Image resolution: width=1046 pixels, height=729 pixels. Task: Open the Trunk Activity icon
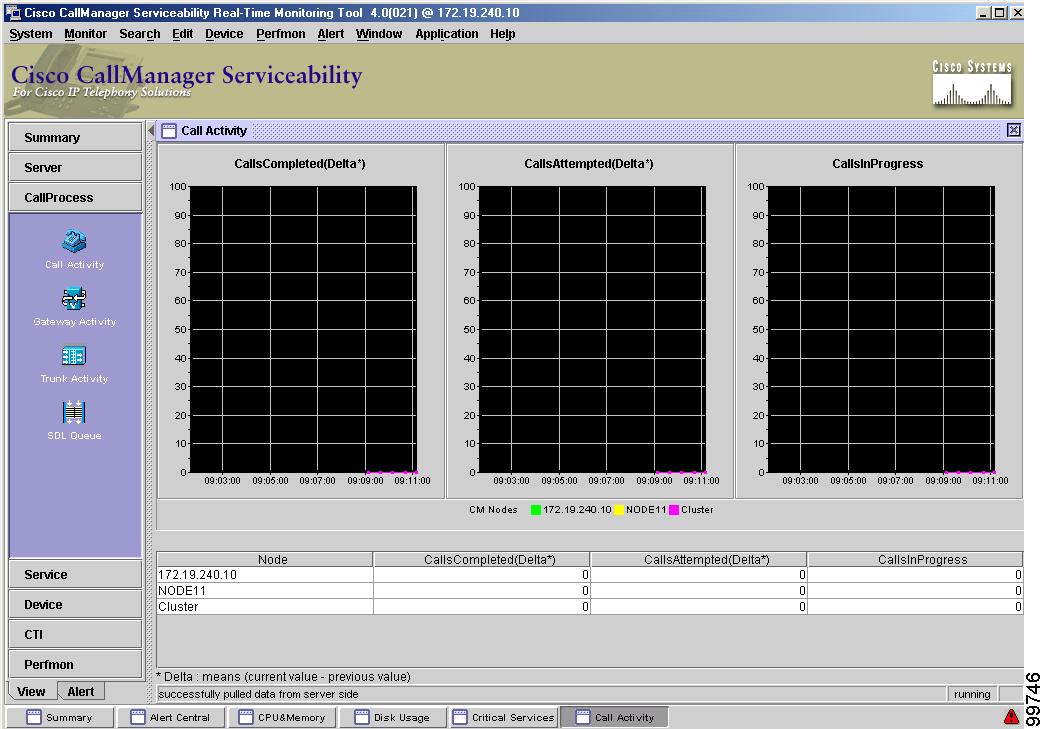(x=73, y=355)
